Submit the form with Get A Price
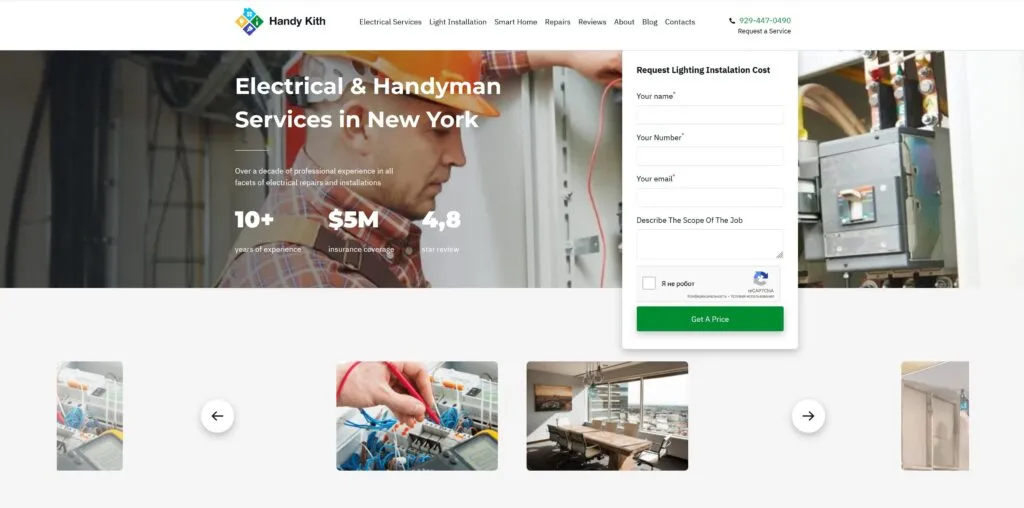The height and width of the screenshot is (508, 1024). click(x=710, y=319)
